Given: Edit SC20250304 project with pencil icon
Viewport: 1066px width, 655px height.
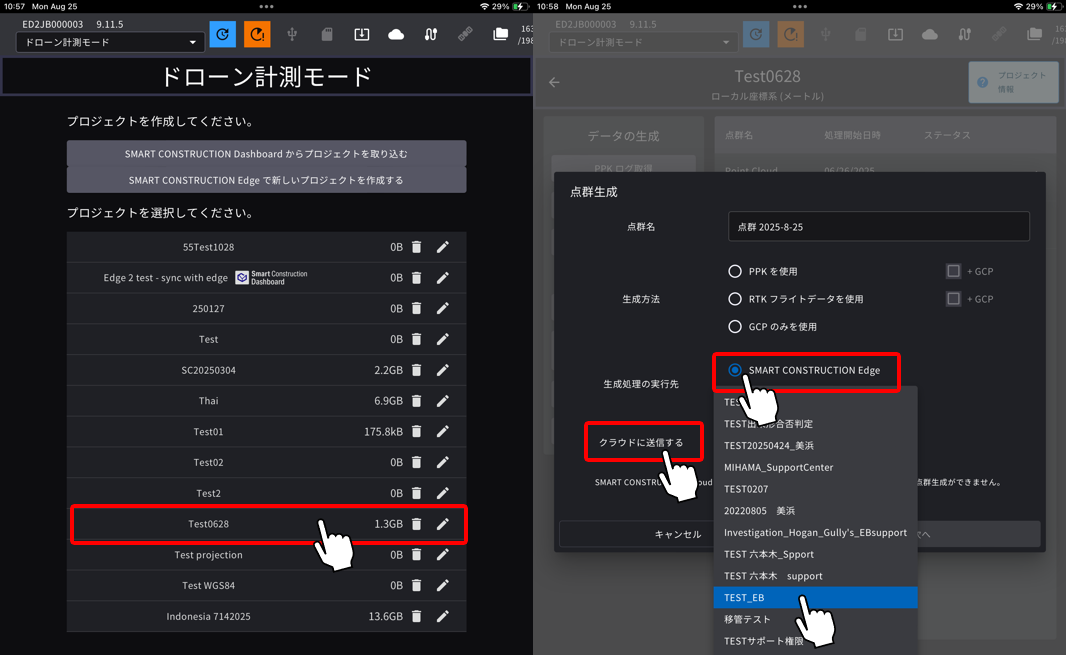Looking at the screenshot, I should (x=443, y=370).
